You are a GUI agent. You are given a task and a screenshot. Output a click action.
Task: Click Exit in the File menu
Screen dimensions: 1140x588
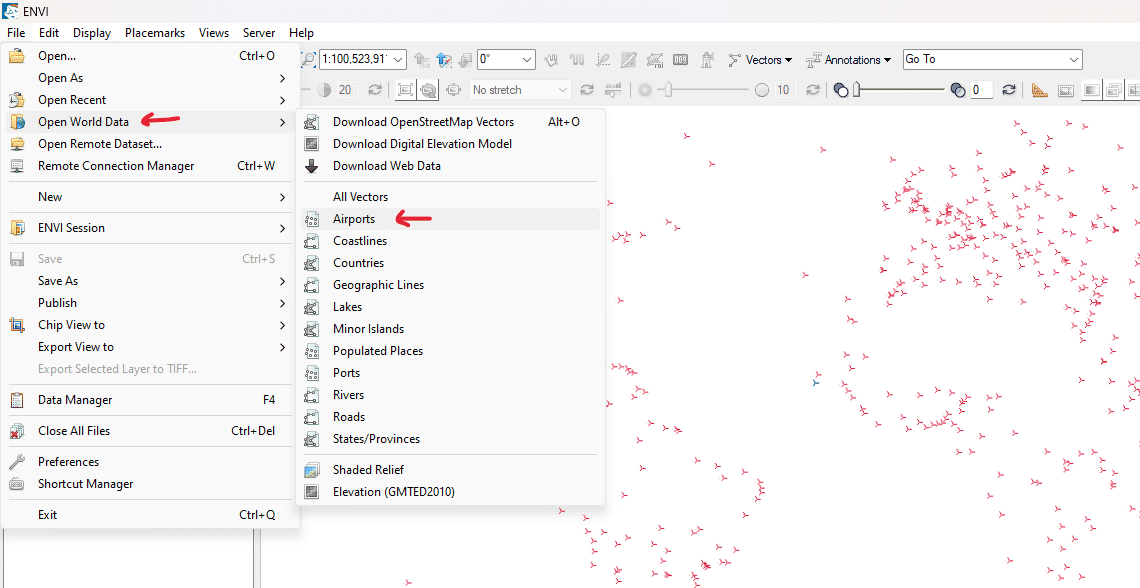pyautogui.click(x=48, y=515)
